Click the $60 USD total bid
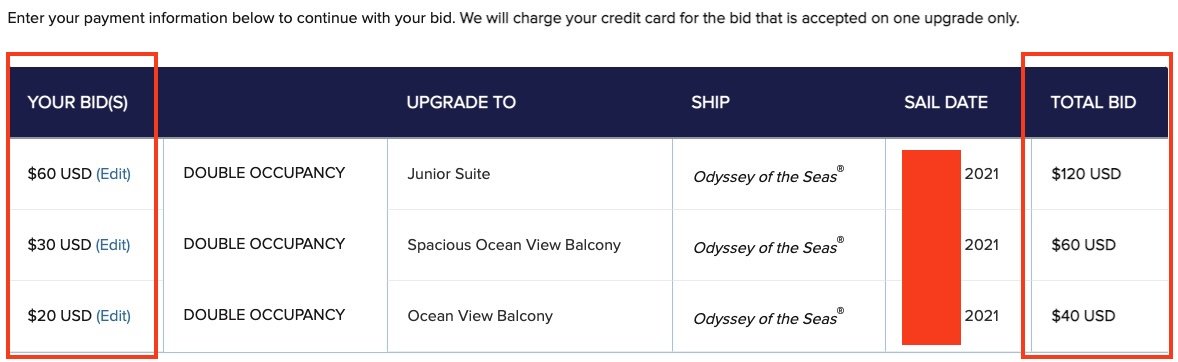Viewport: 1178px width, 362px height. (x=1083, y=245)
